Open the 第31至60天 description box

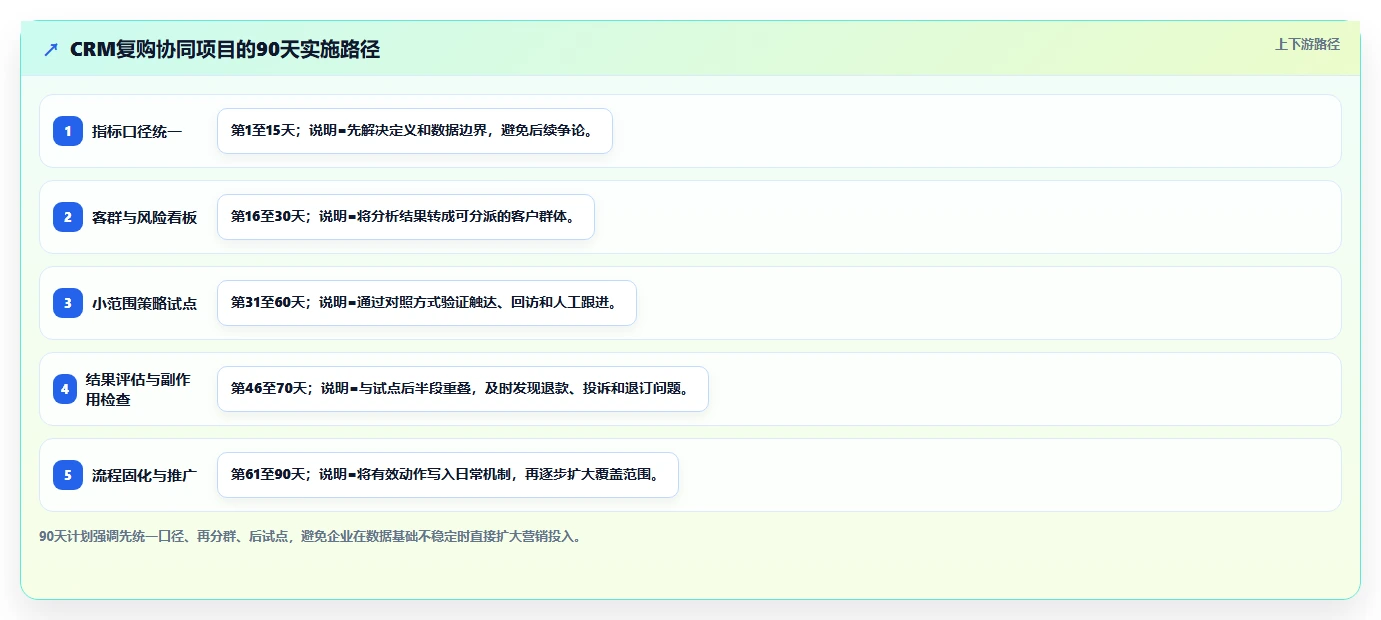(x=427, y=303)
